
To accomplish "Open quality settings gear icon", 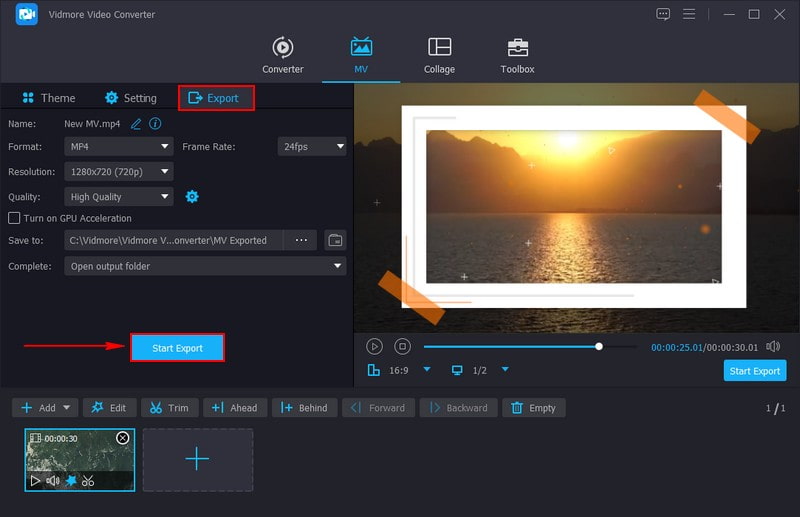I will point(192,197).
